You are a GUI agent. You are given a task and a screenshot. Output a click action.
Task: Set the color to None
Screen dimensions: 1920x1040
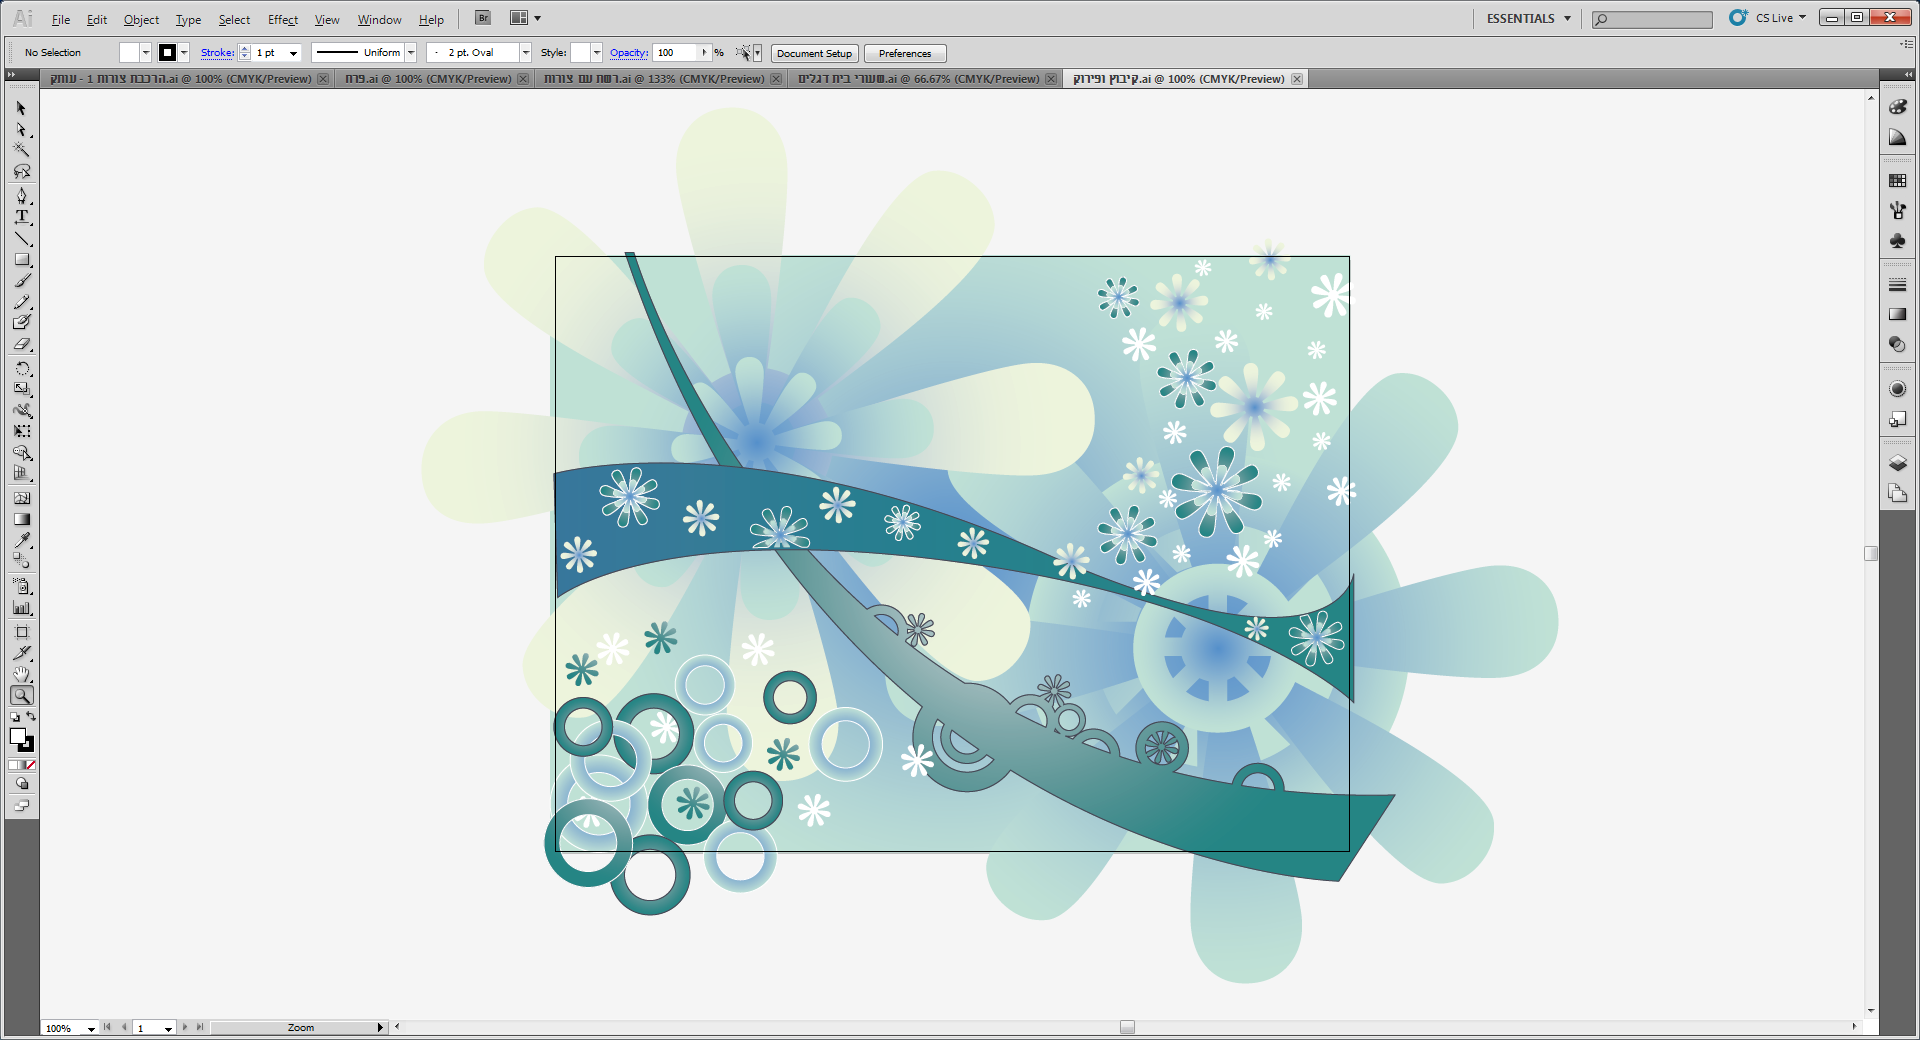pyautogui.click(x=31, y=765)
